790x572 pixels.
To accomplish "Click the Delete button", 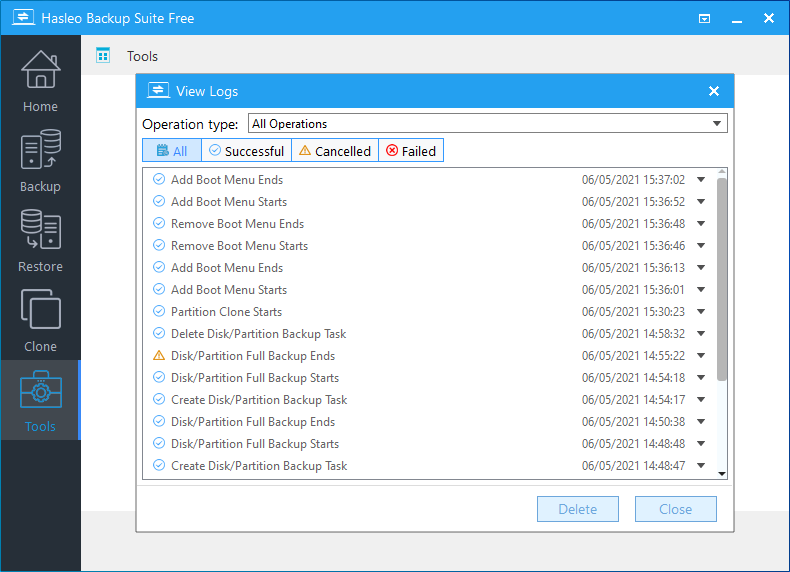I will [577, 509].
